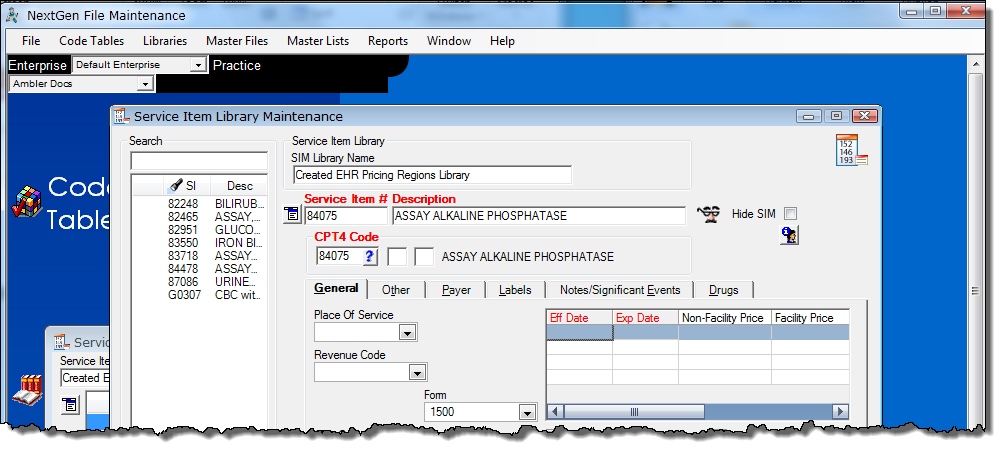Image resolution: width=1002 pixels, height=454 pixels.
Task: Click the price grid scroll left arrow
Action: 555,412
